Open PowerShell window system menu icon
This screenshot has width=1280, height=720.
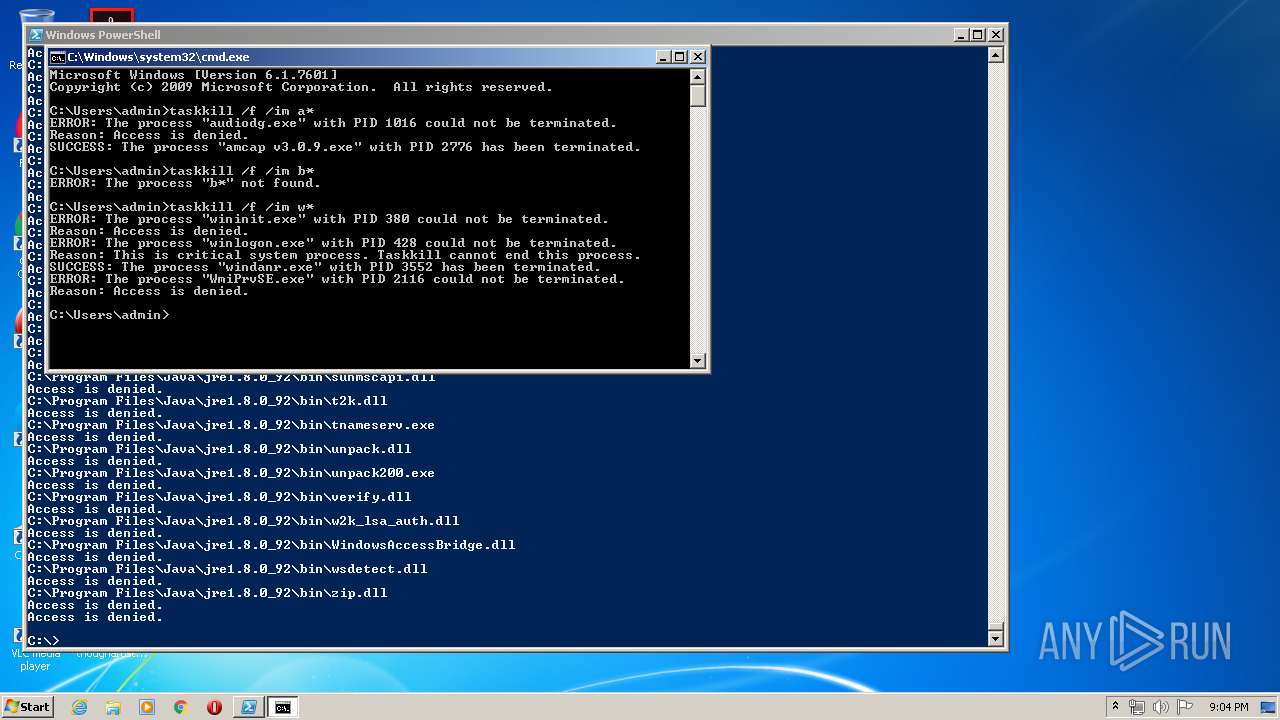pyautogui.click(x=36, y=34)
